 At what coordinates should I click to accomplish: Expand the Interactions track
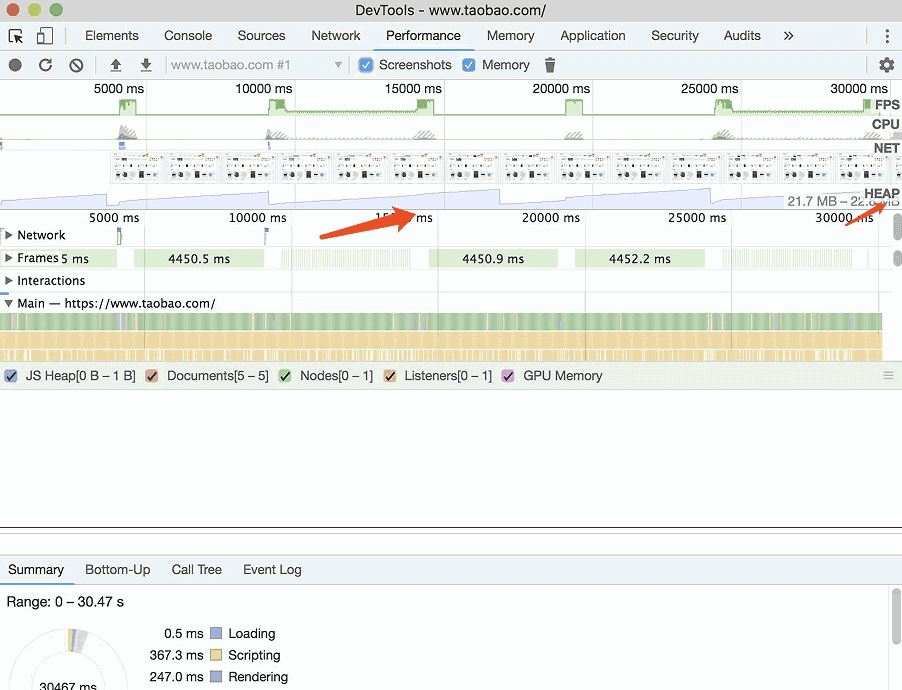[x=9, y=280]
